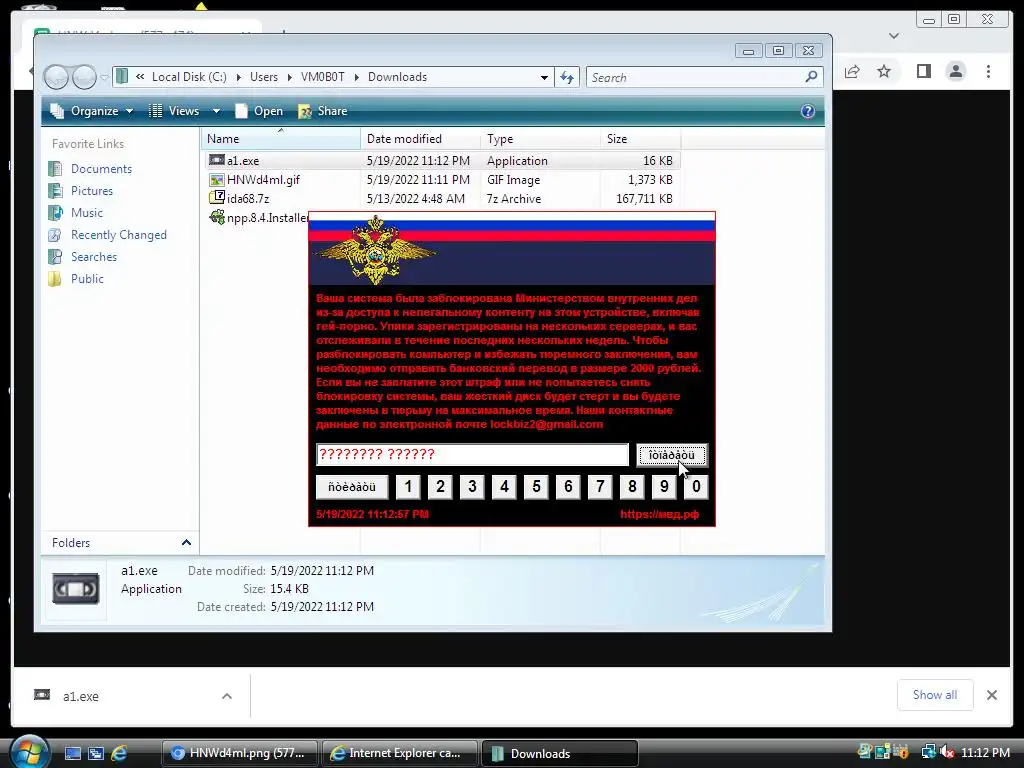Click the unlock code input field in ransom dialog

click(x=472, y=455)
